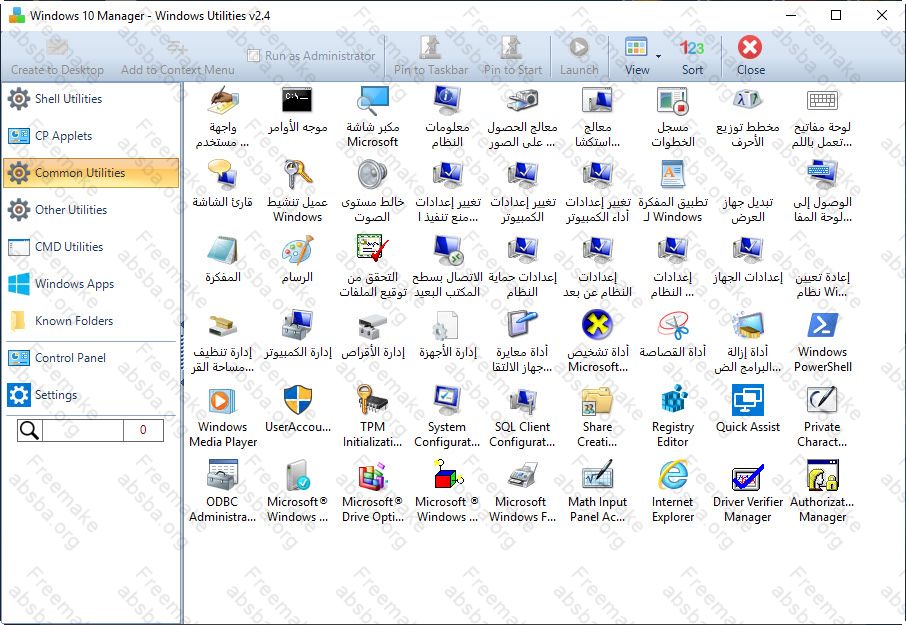
Task: Switch to Windows Apps category
Action: tap(91, 284)
